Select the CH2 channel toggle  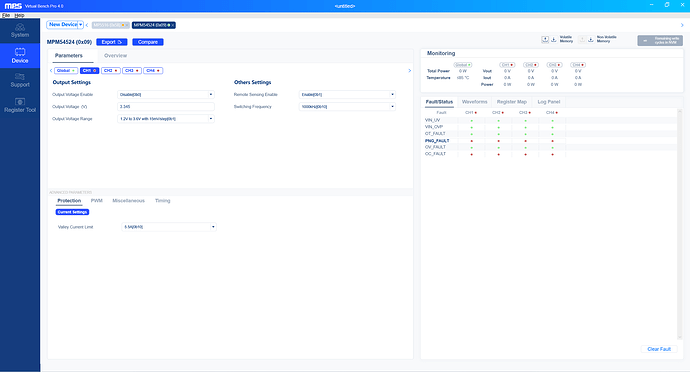110,70
